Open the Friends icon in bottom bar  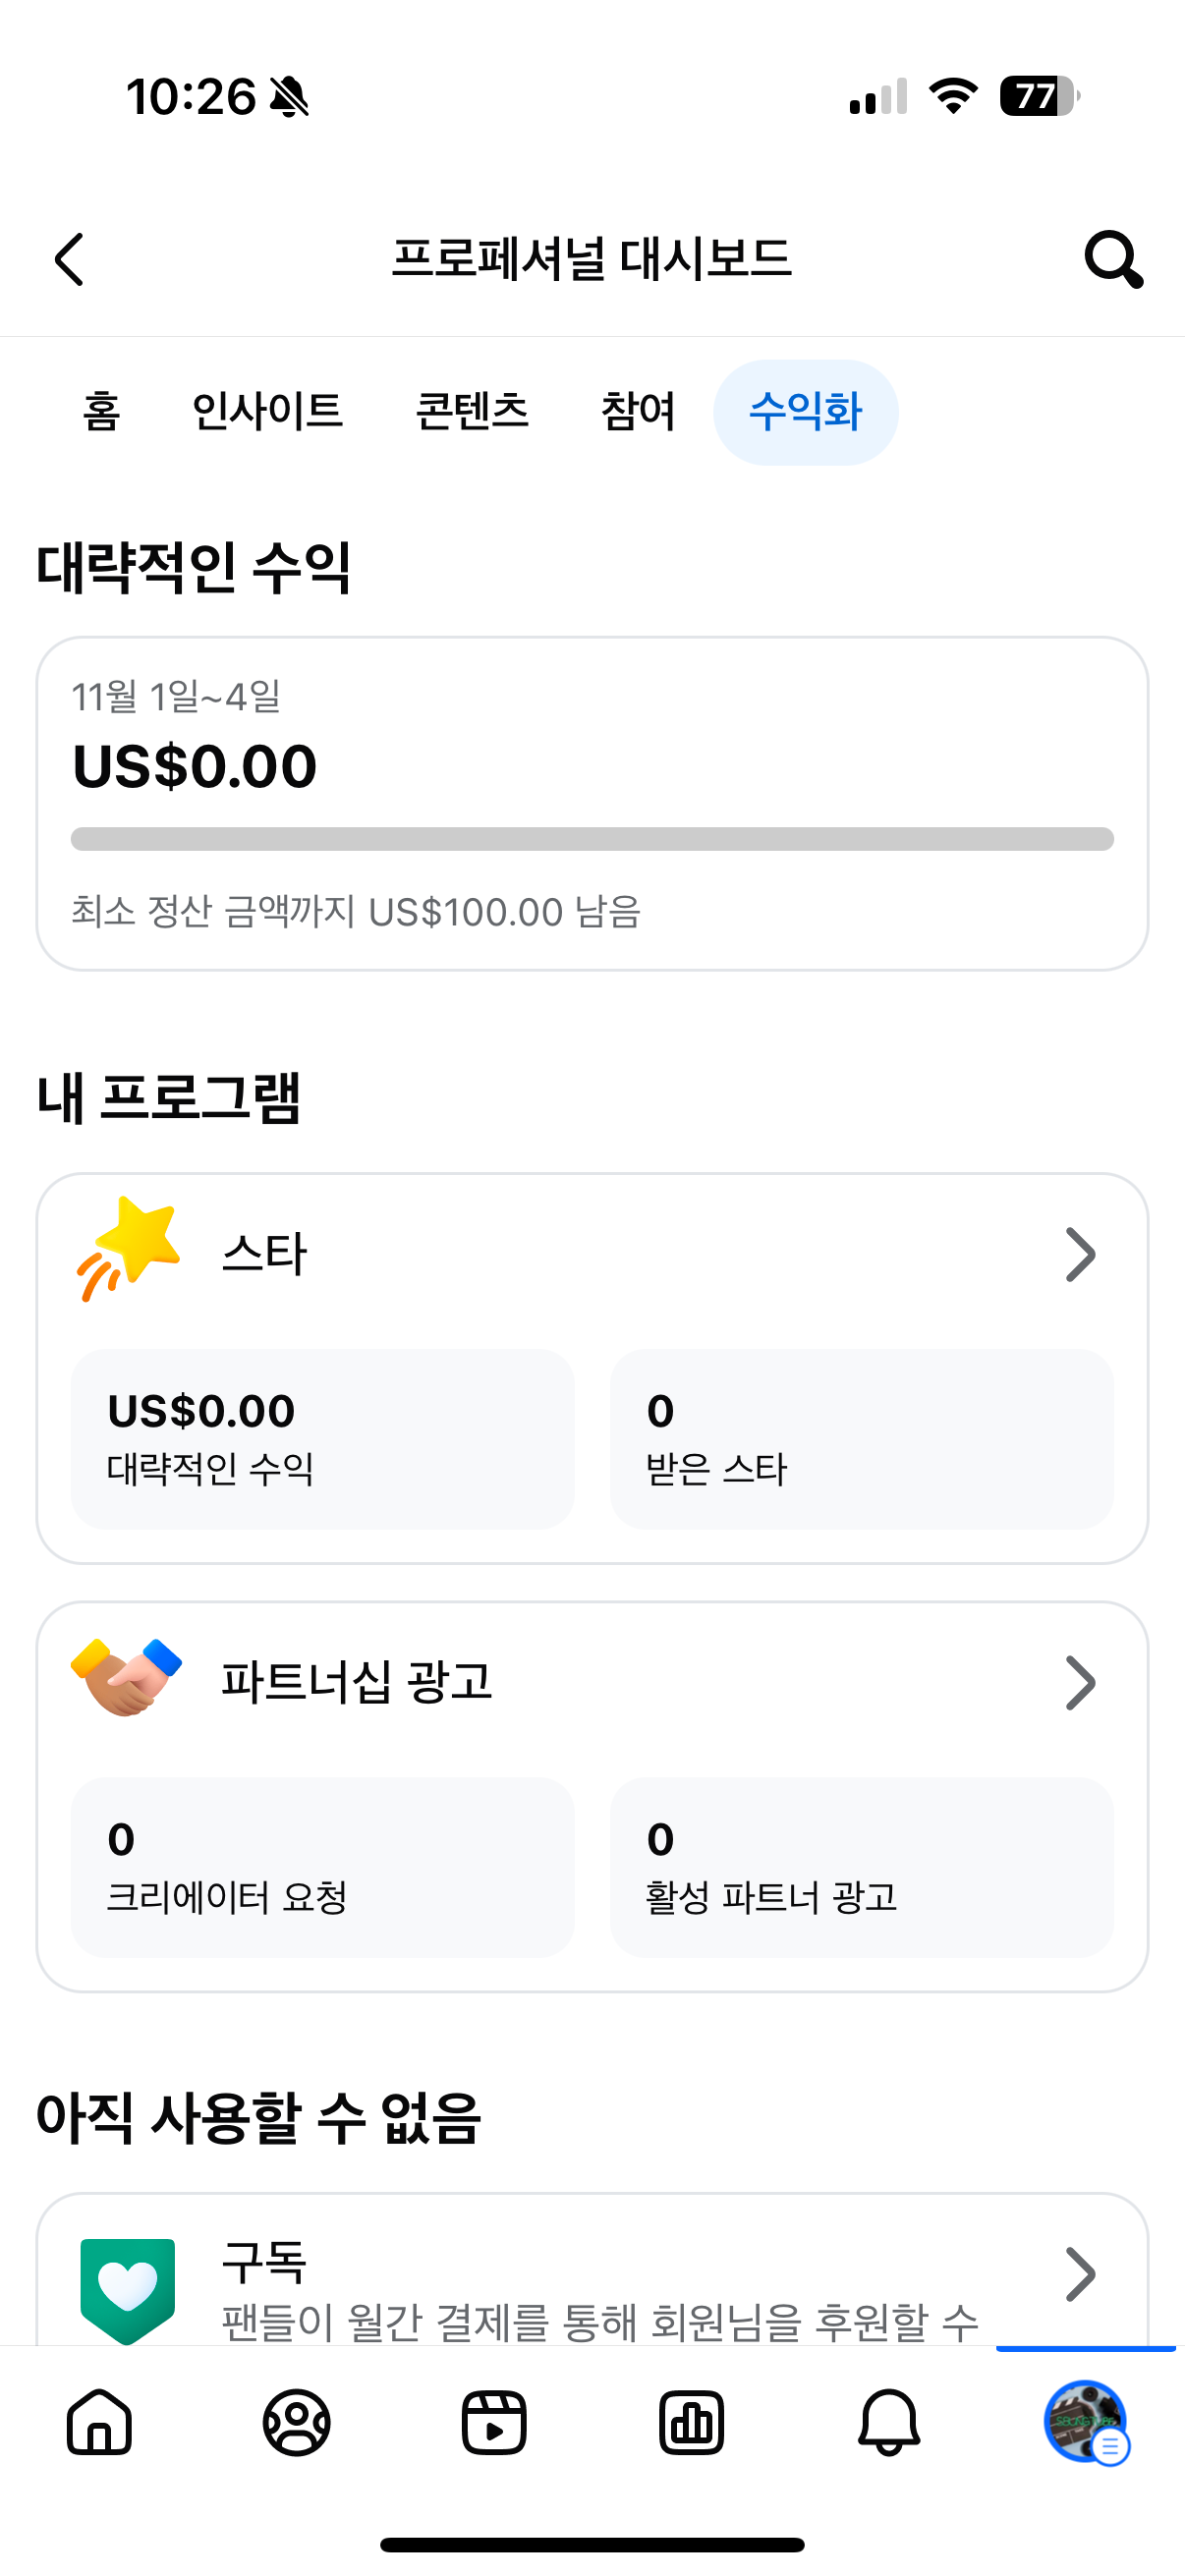pos(296,2422)
